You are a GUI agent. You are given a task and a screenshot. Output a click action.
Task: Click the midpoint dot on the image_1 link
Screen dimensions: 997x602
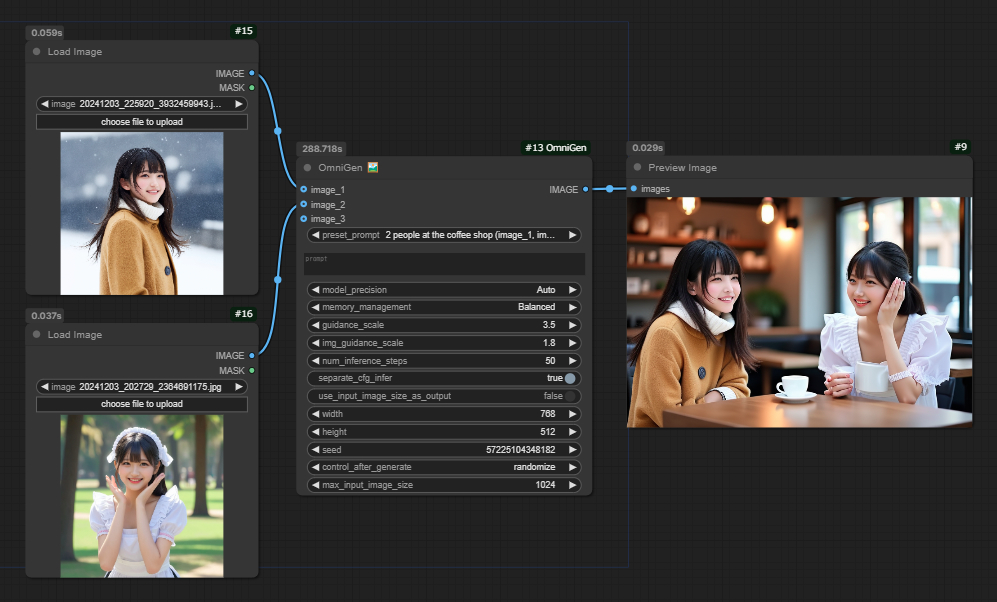[x=277, y=131]
